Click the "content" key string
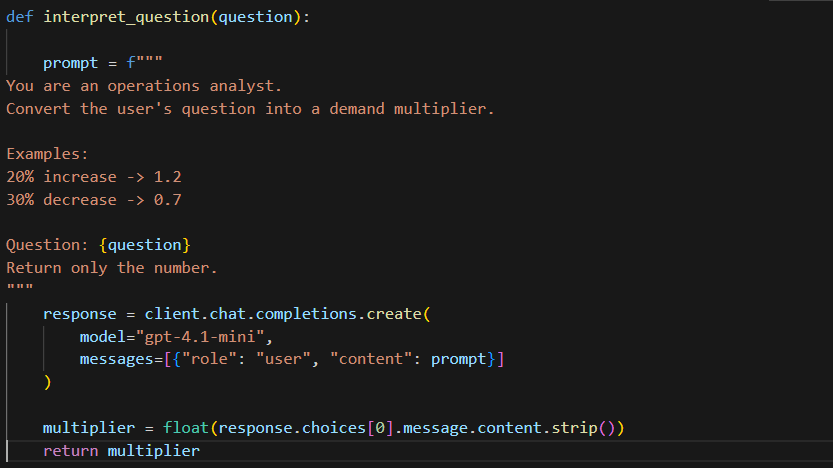The width and height of the screenshot is (833, 468). tap(371, 360)
